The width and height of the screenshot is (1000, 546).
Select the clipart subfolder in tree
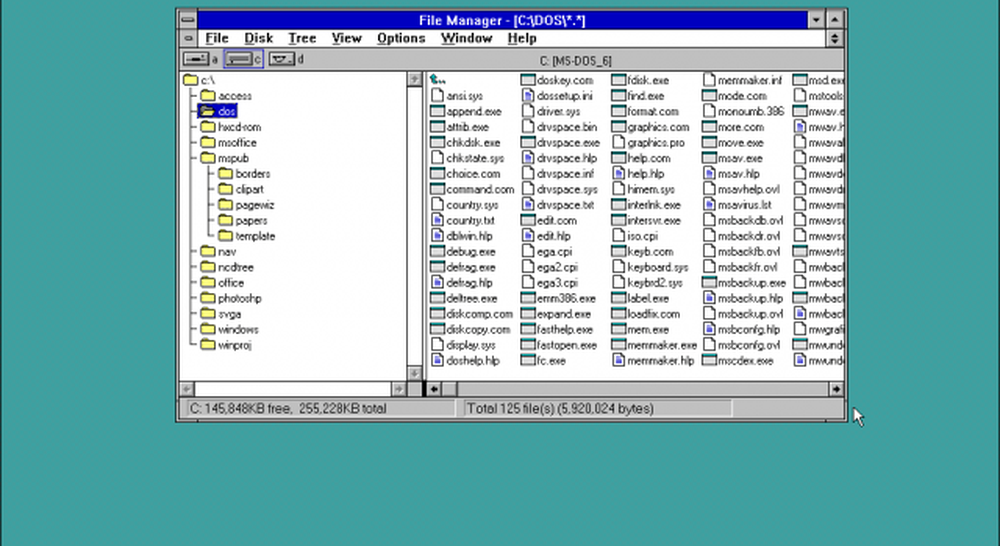[226, 189]
